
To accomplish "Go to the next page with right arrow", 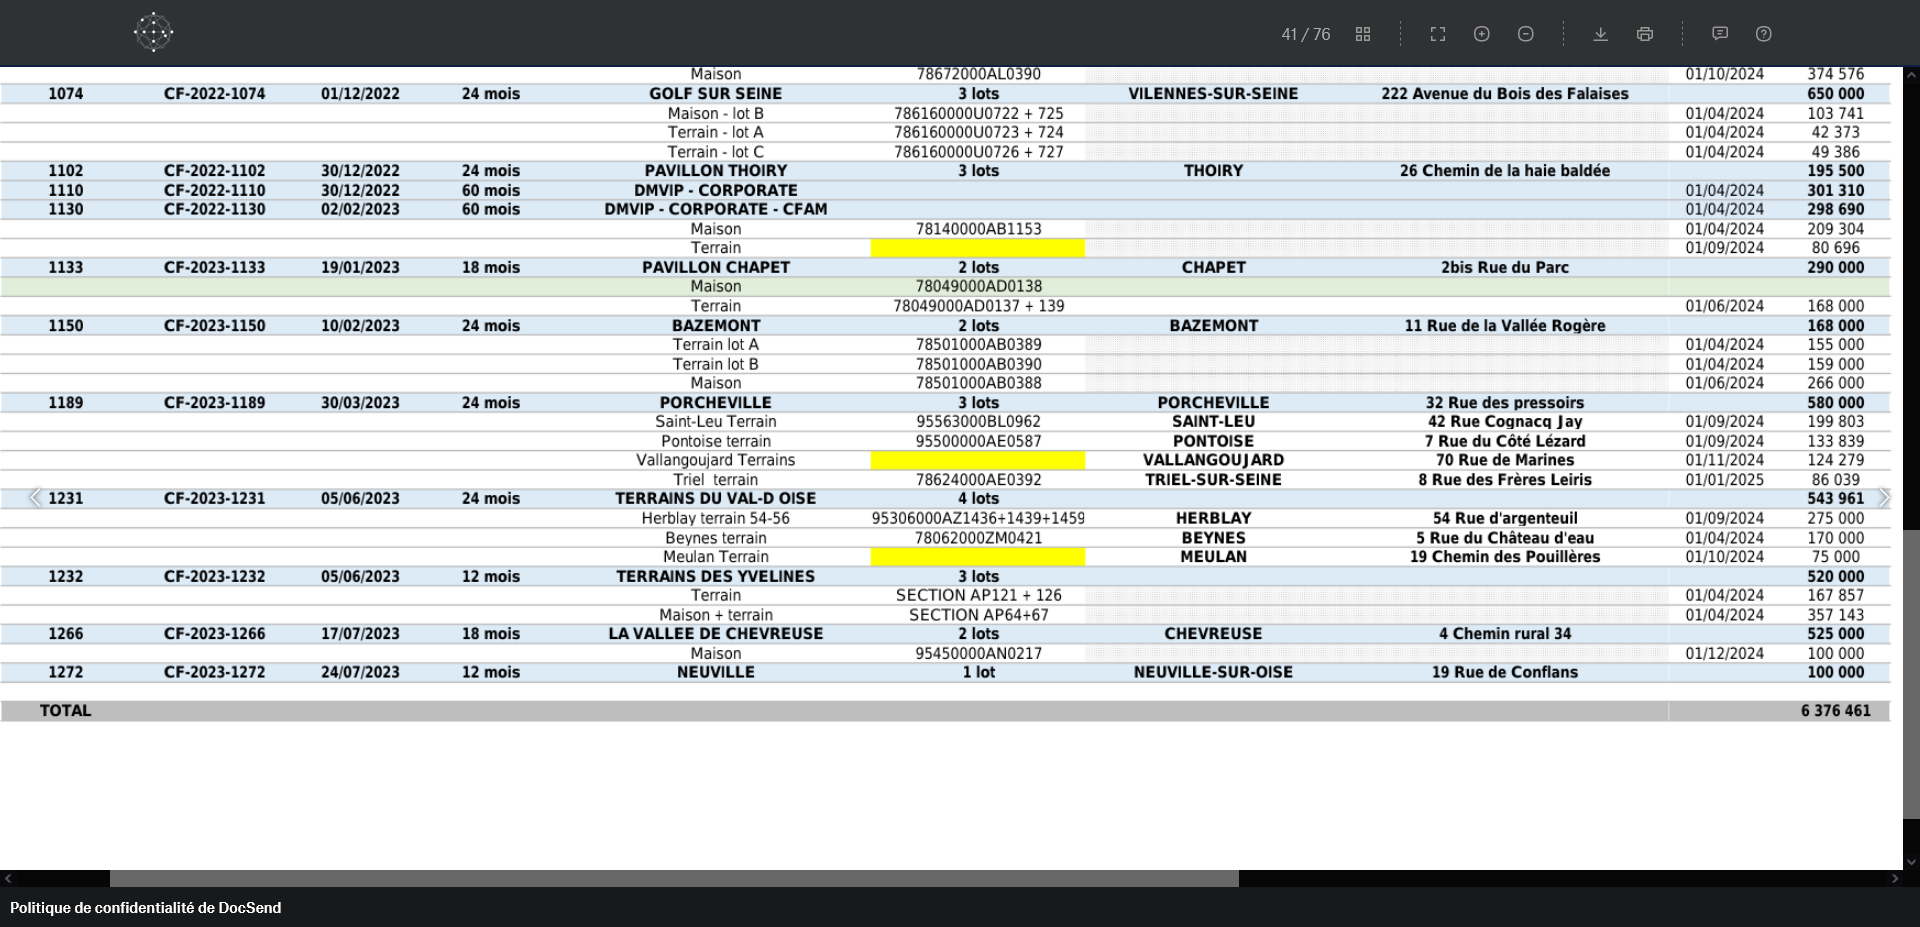I will tap(1884, 498).
